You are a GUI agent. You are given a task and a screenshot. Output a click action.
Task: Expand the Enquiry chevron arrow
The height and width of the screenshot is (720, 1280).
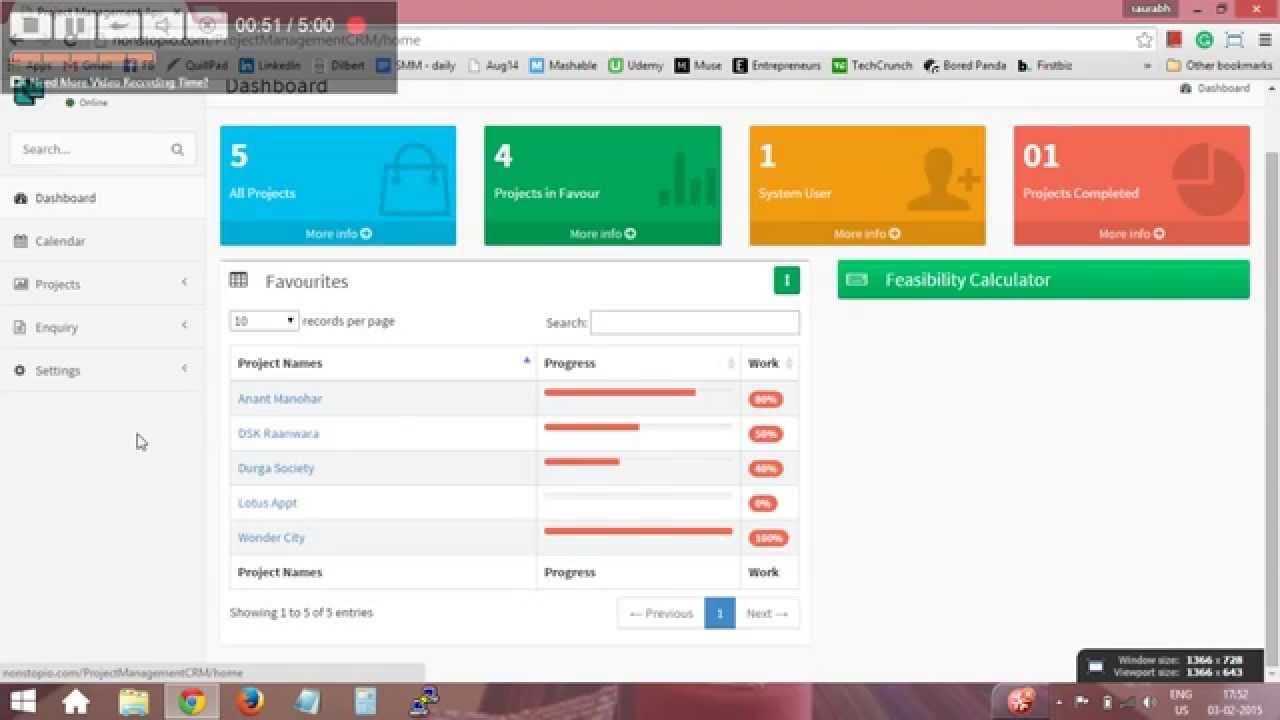(x=184, y=326)
